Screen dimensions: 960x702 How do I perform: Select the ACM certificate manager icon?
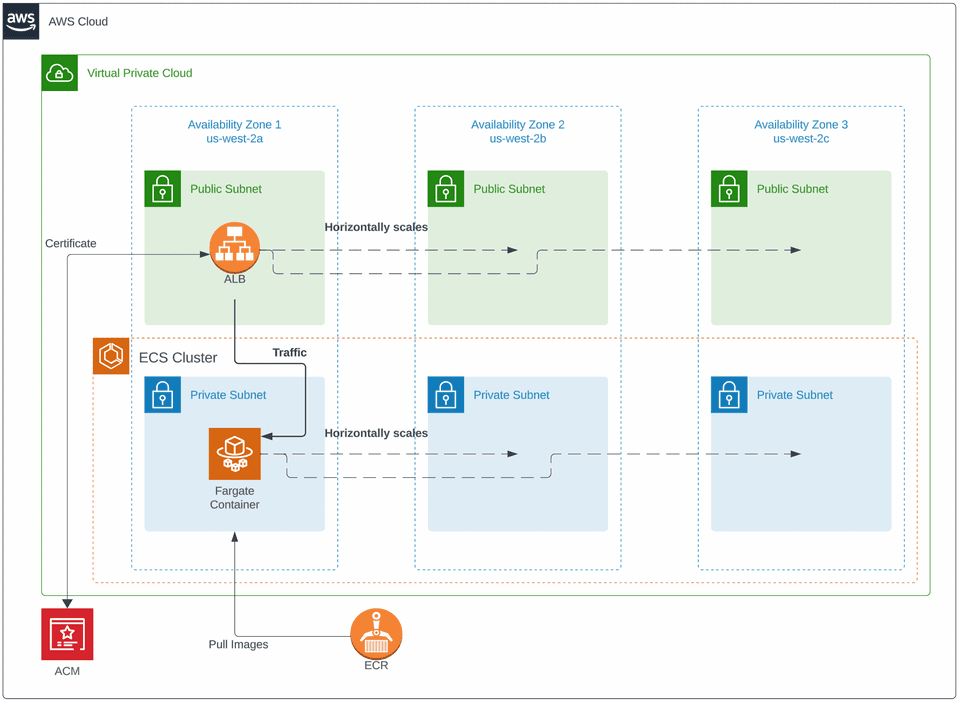click(67, 634)
